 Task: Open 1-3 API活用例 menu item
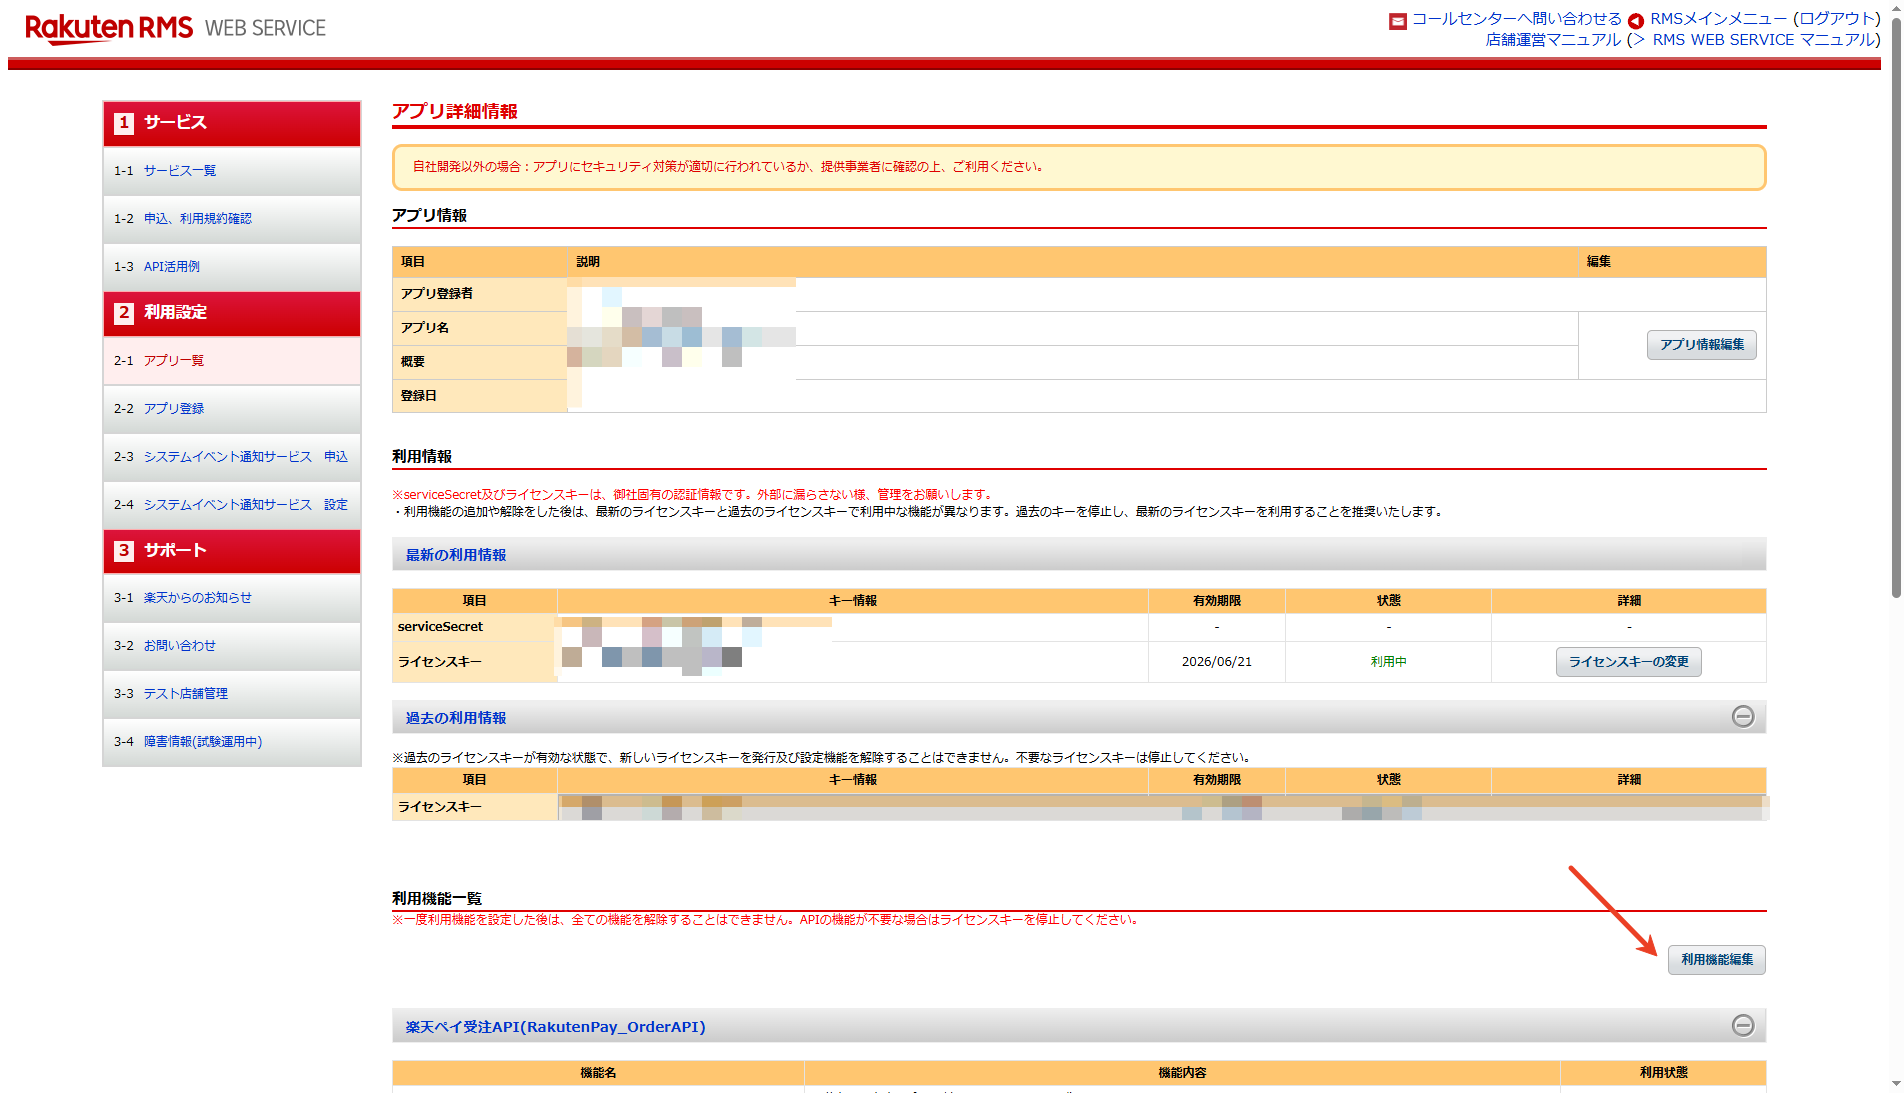(232, 267)
